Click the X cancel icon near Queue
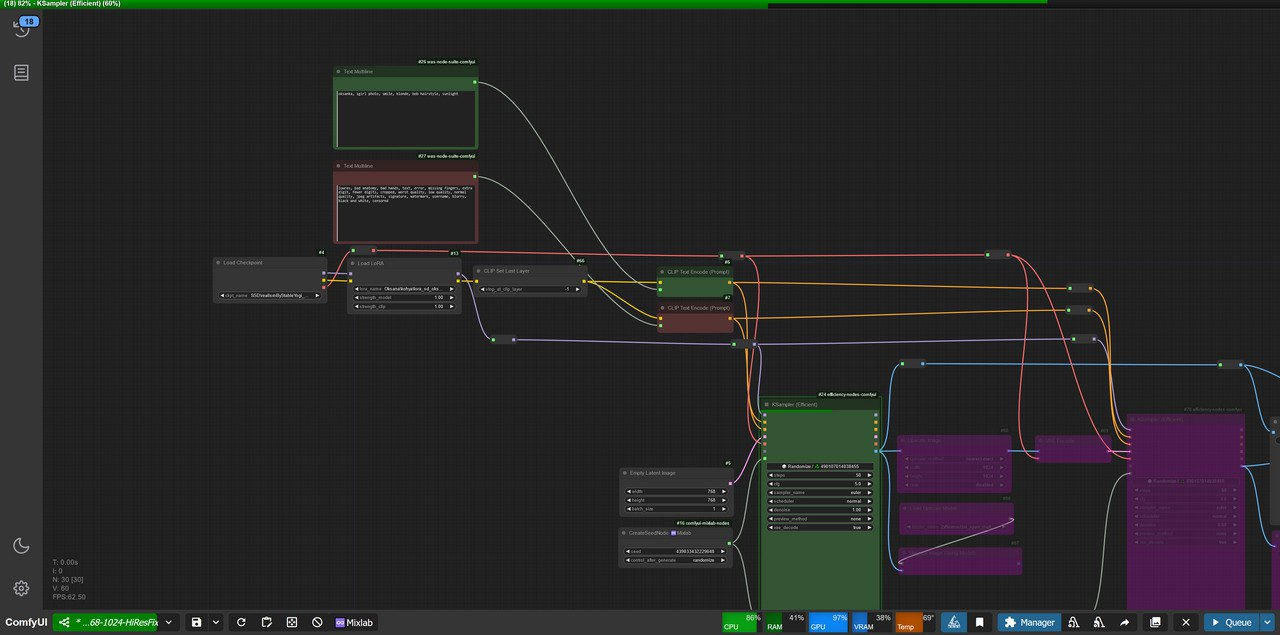The width and height of the screenshot is (1280, 635). coord(1186,622)
